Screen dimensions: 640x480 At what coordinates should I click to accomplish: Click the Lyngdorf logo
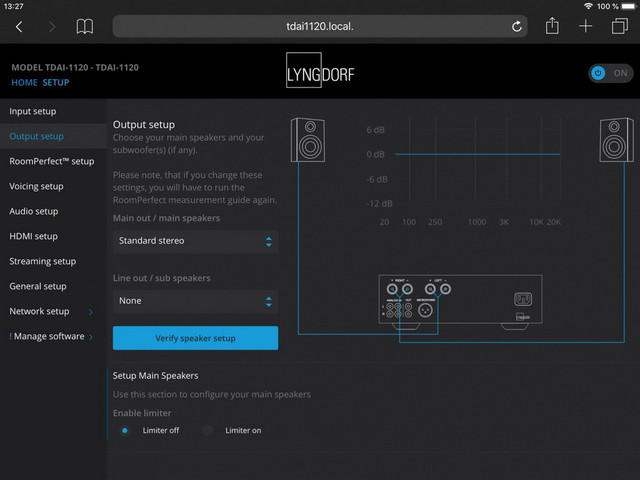pos(319,74)
